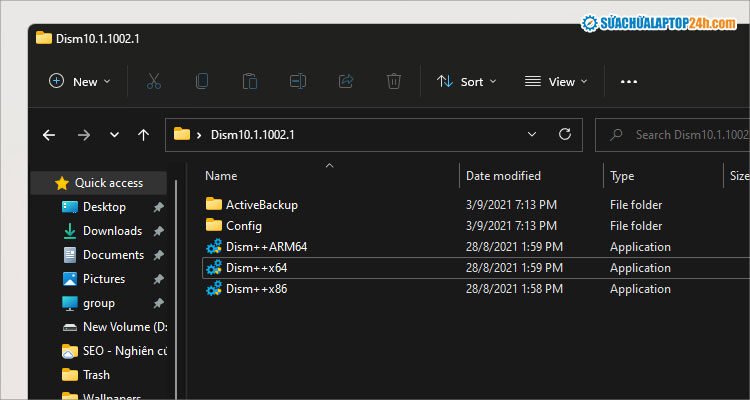Open the Sort dropdown menu
750x400 pixels.
pos(467,82)
